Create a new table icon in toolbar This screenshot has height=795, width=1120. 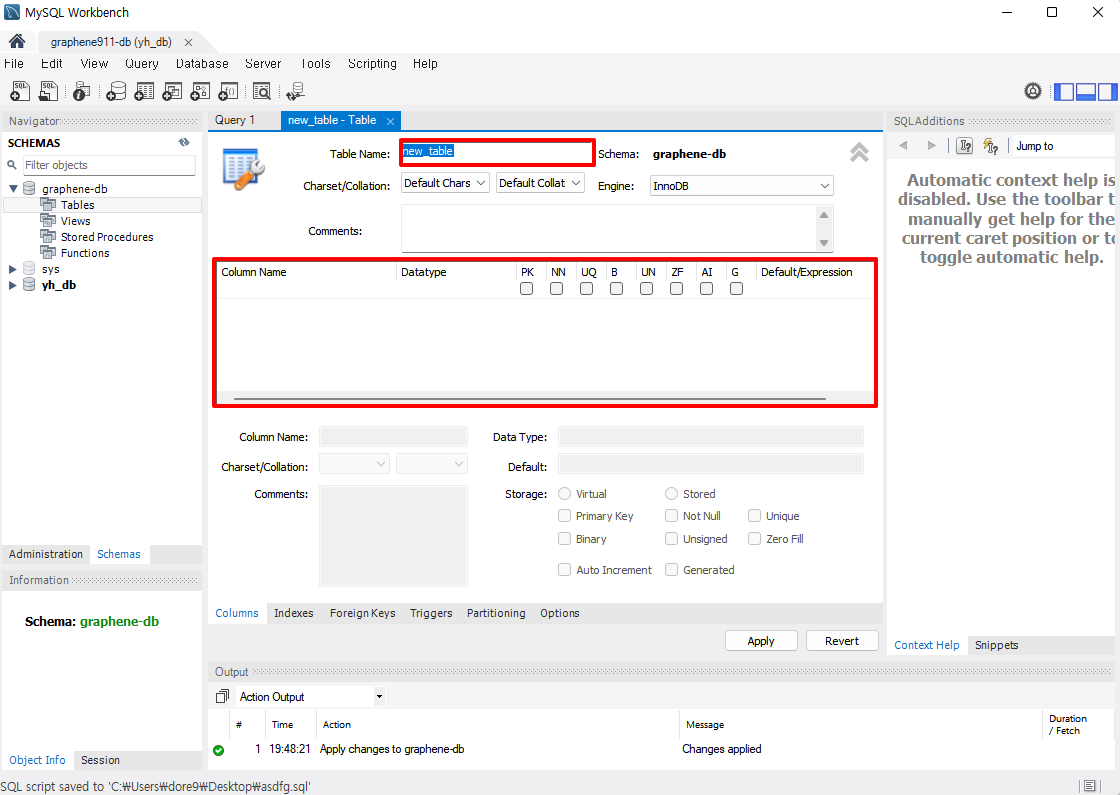[144, 91]
